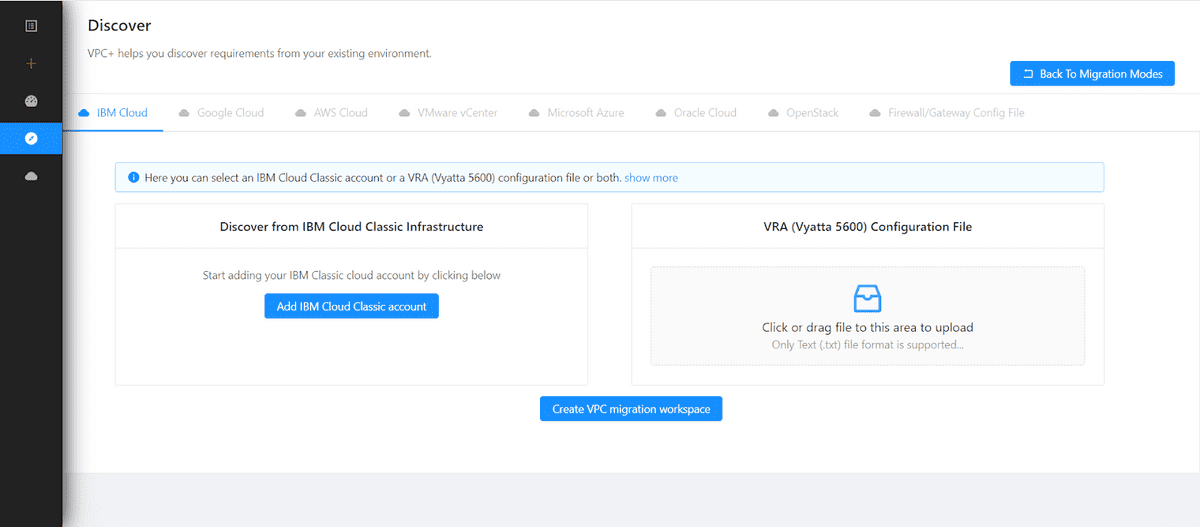Click 'VPC+ helps you discover requirements' description
Image resolution: width=1200 pixels, height=527 pixels.
pyautogui.click(x=259, y=53)
